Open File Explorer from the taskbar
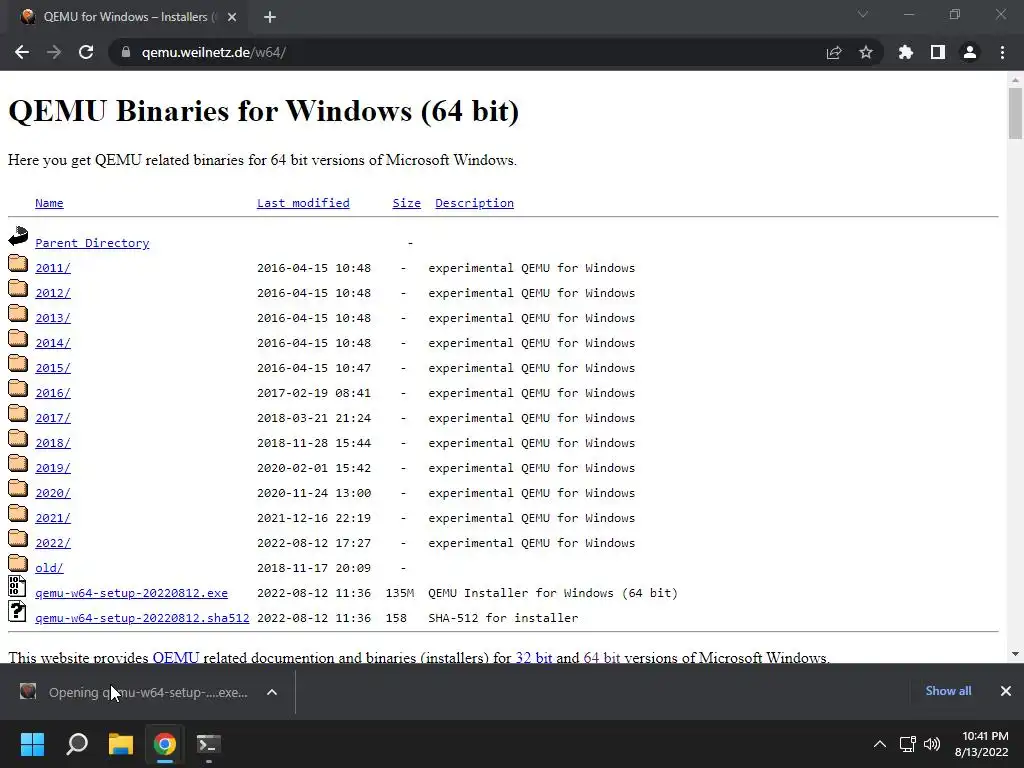Viewport: 1024px width, 768px height. point(121,744)
